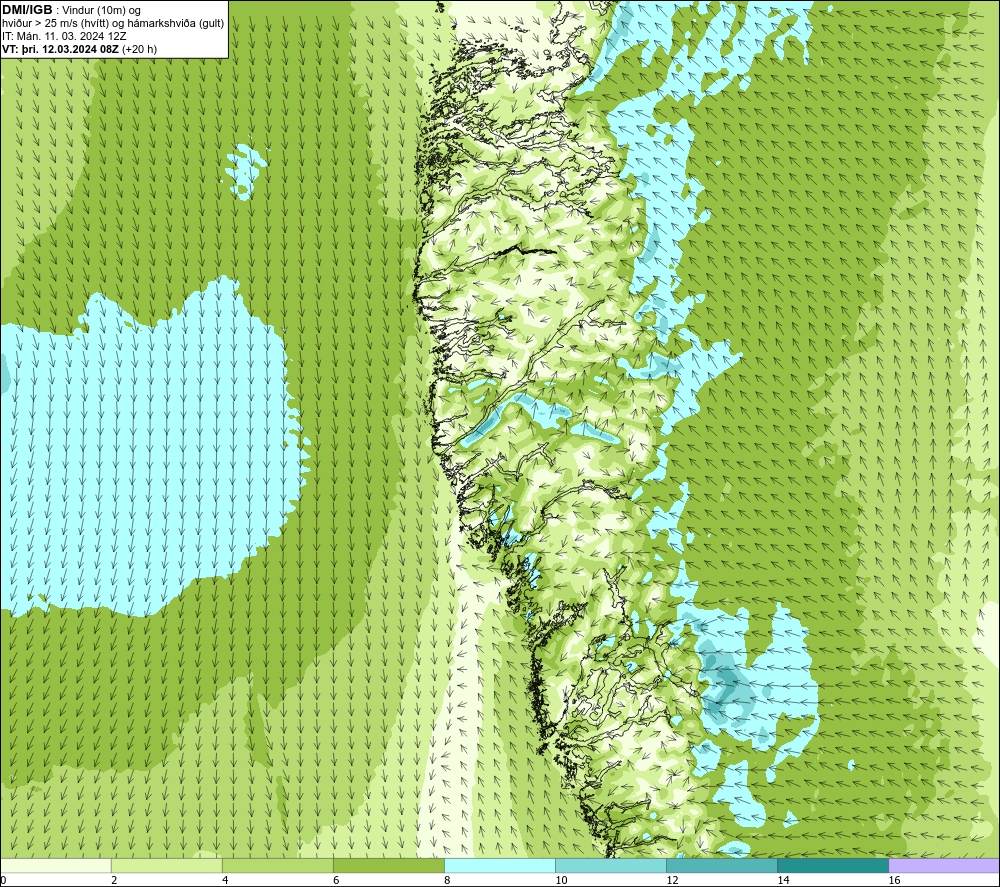1000x887 pixels.
Task: Click the 4–6 m/s green swatch
Action: point(277,865)
